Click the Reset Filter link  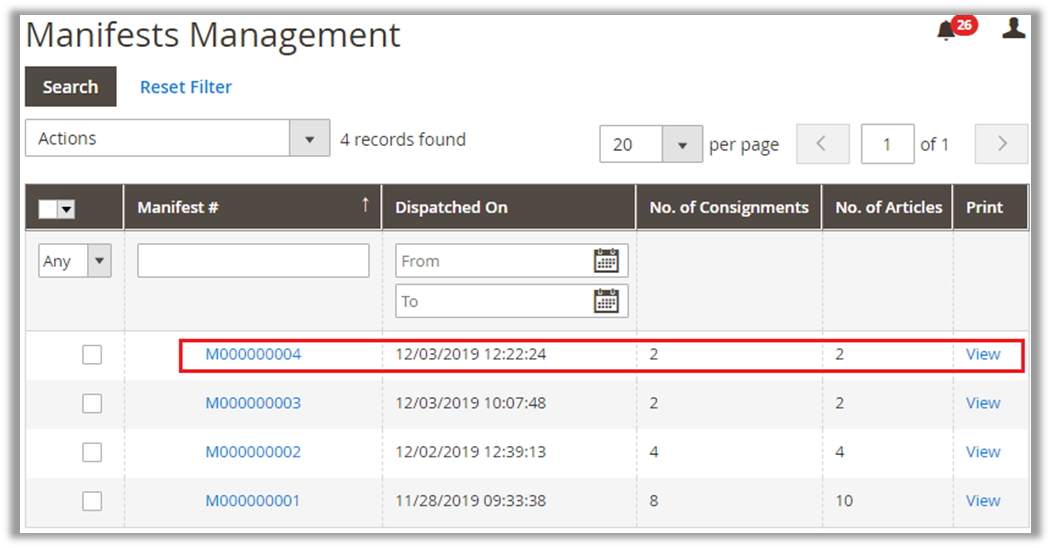[185, 87]
